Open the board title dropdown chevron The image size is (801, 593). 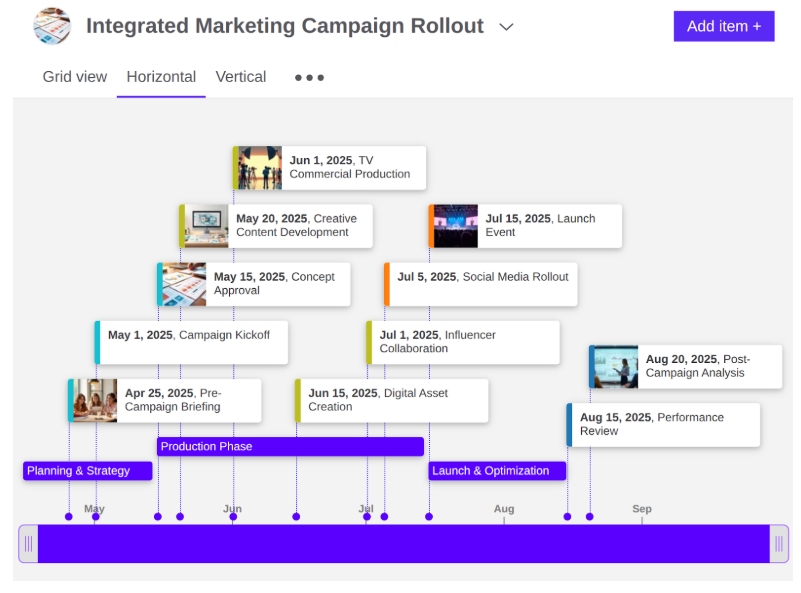pos(506,27)
